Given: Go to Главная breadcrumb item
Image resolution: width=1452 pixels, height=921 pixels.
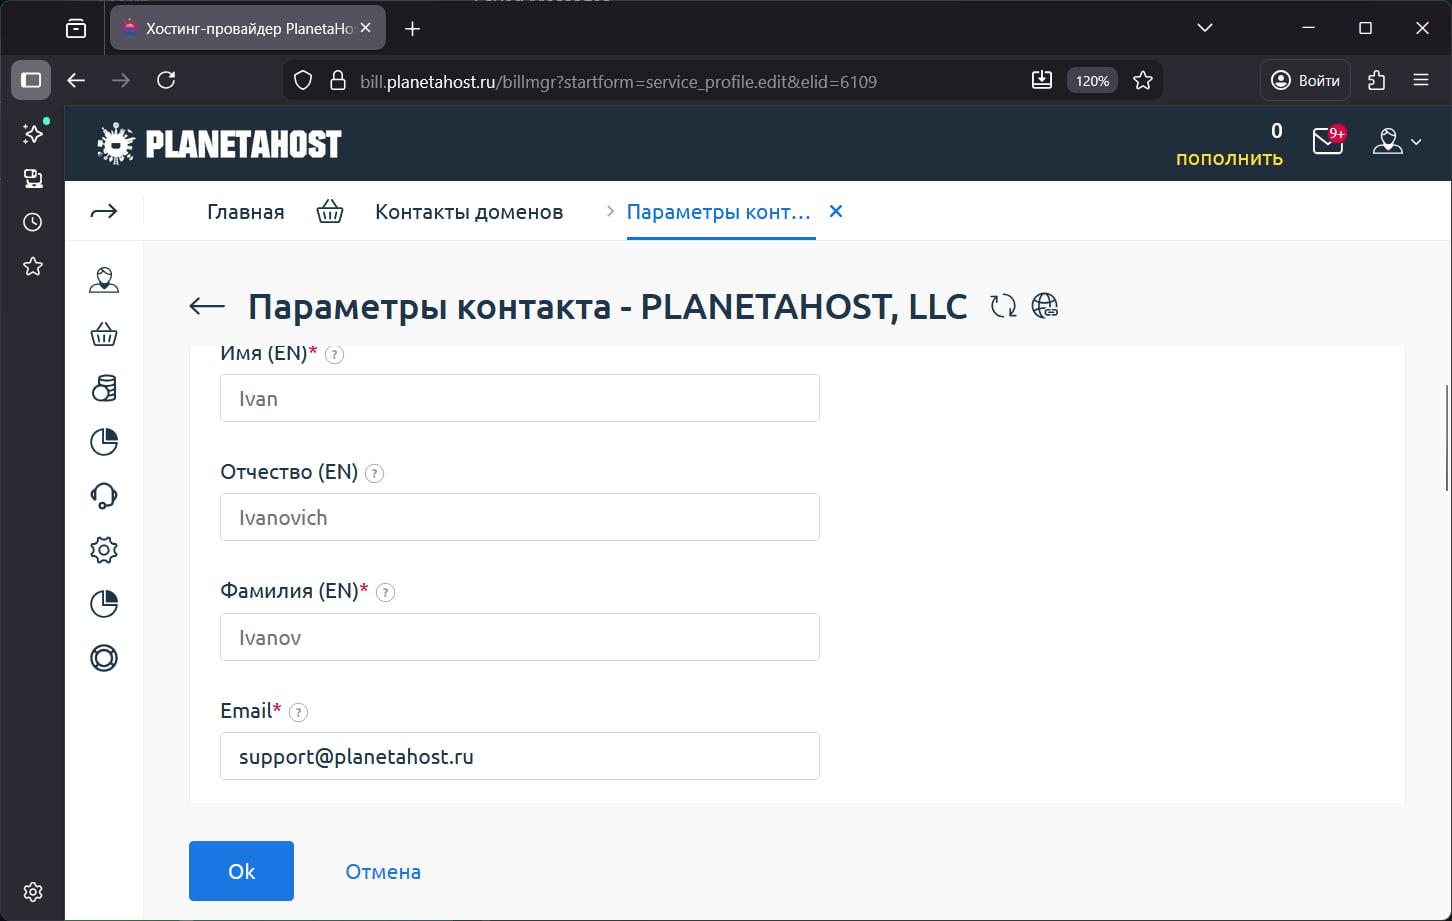Looking at the screenshot, I should coord(245,211).
